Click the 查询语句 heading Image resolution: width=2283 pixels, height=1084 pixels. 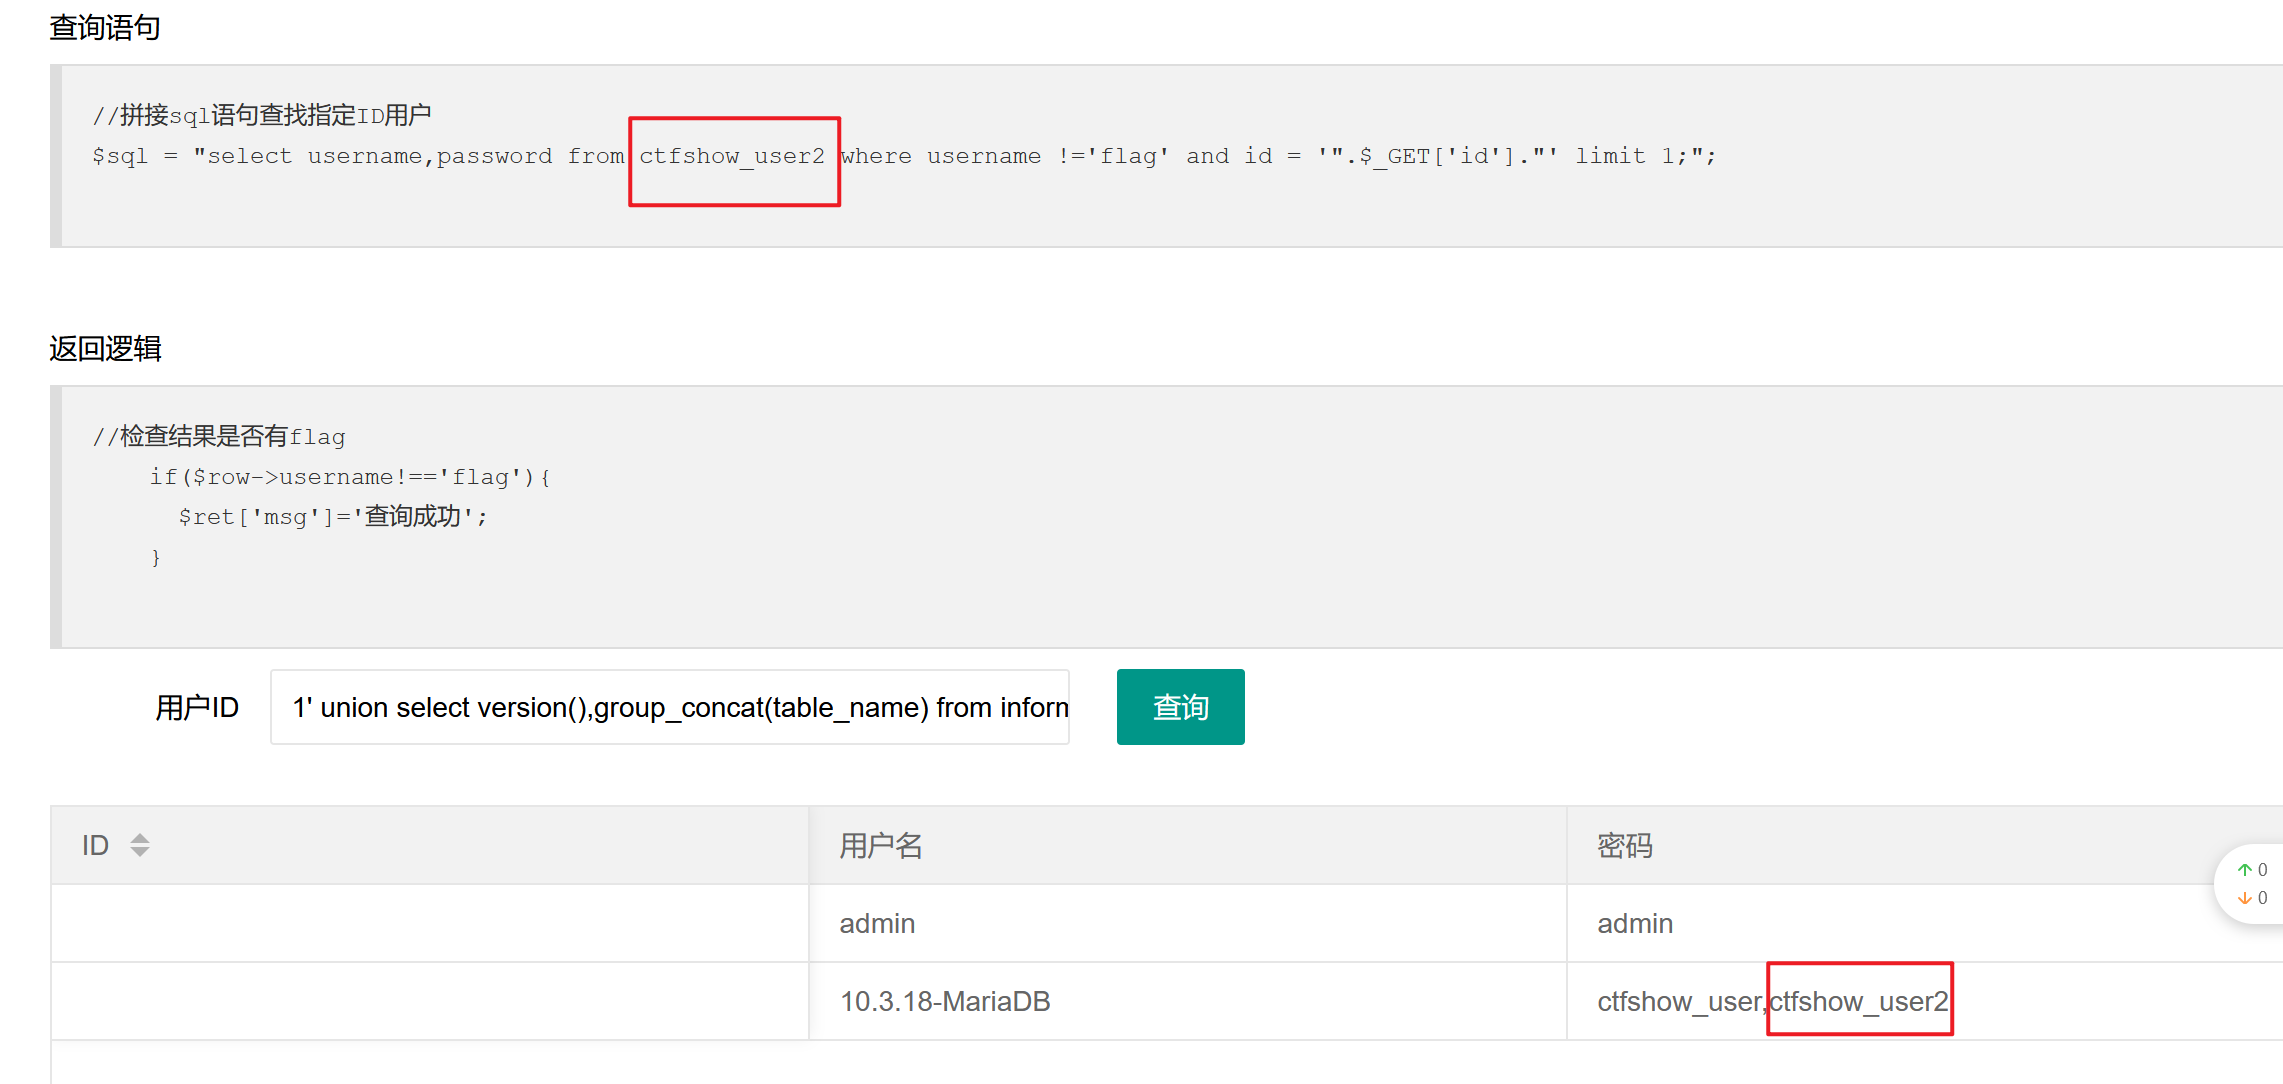105,28
